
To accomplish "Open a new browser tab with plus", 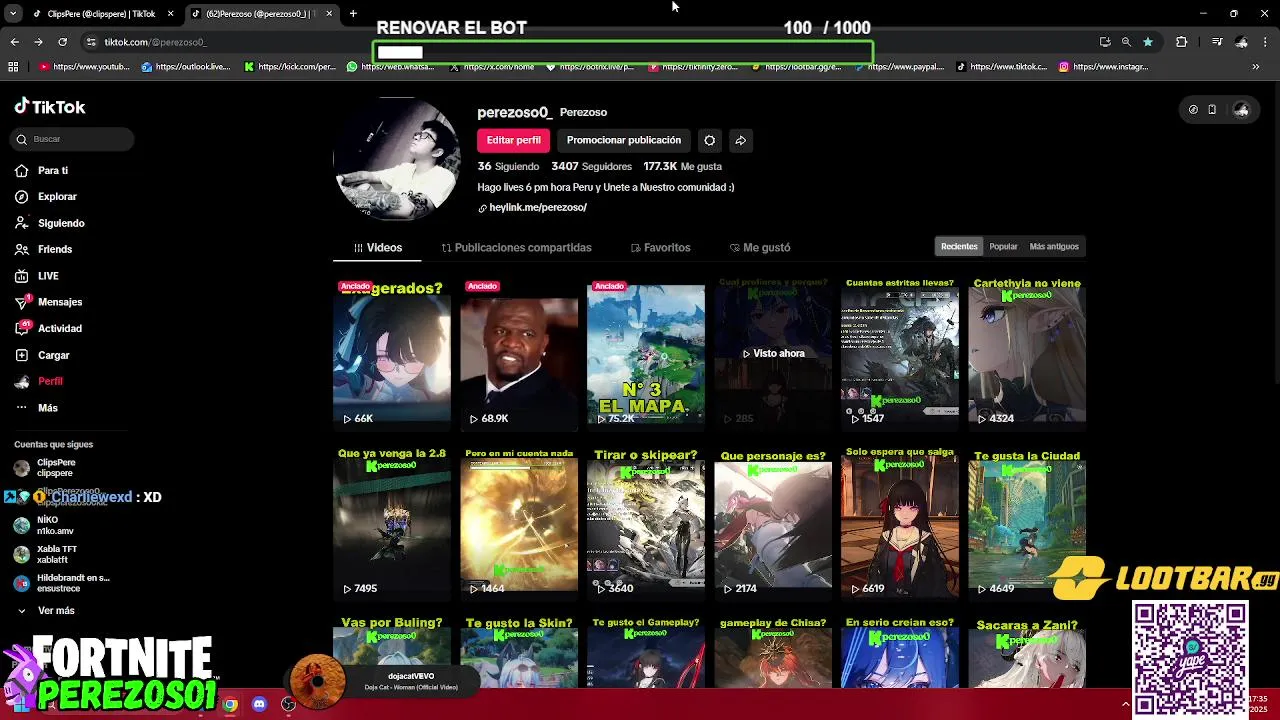I will click(x=353, y=14).
